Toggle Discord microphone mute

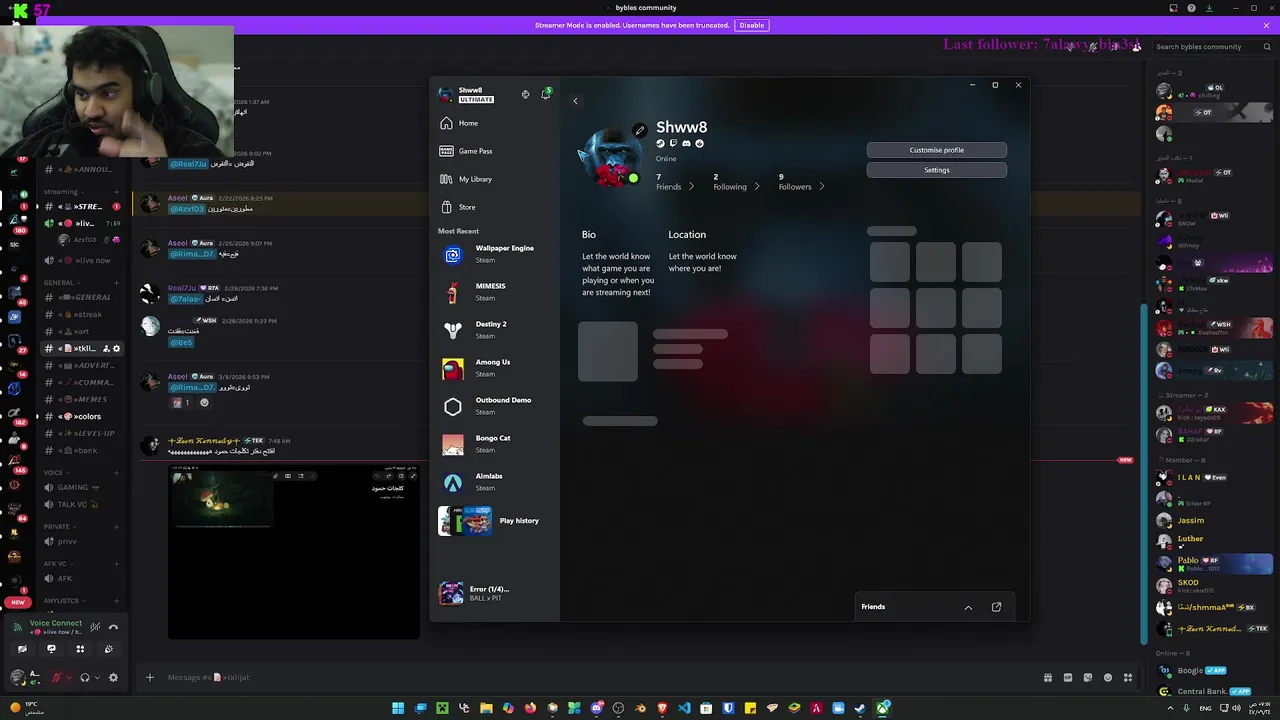coord(57,677)
